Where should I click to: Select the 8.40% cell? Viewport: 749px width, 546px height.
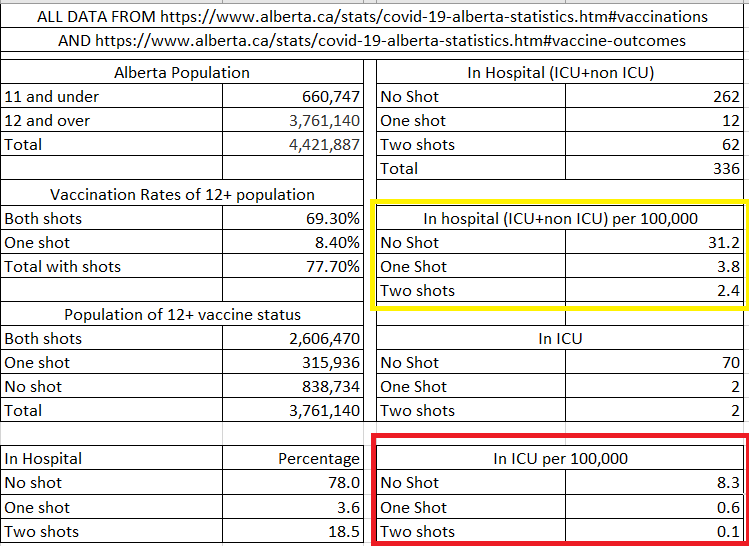(293, 242)
